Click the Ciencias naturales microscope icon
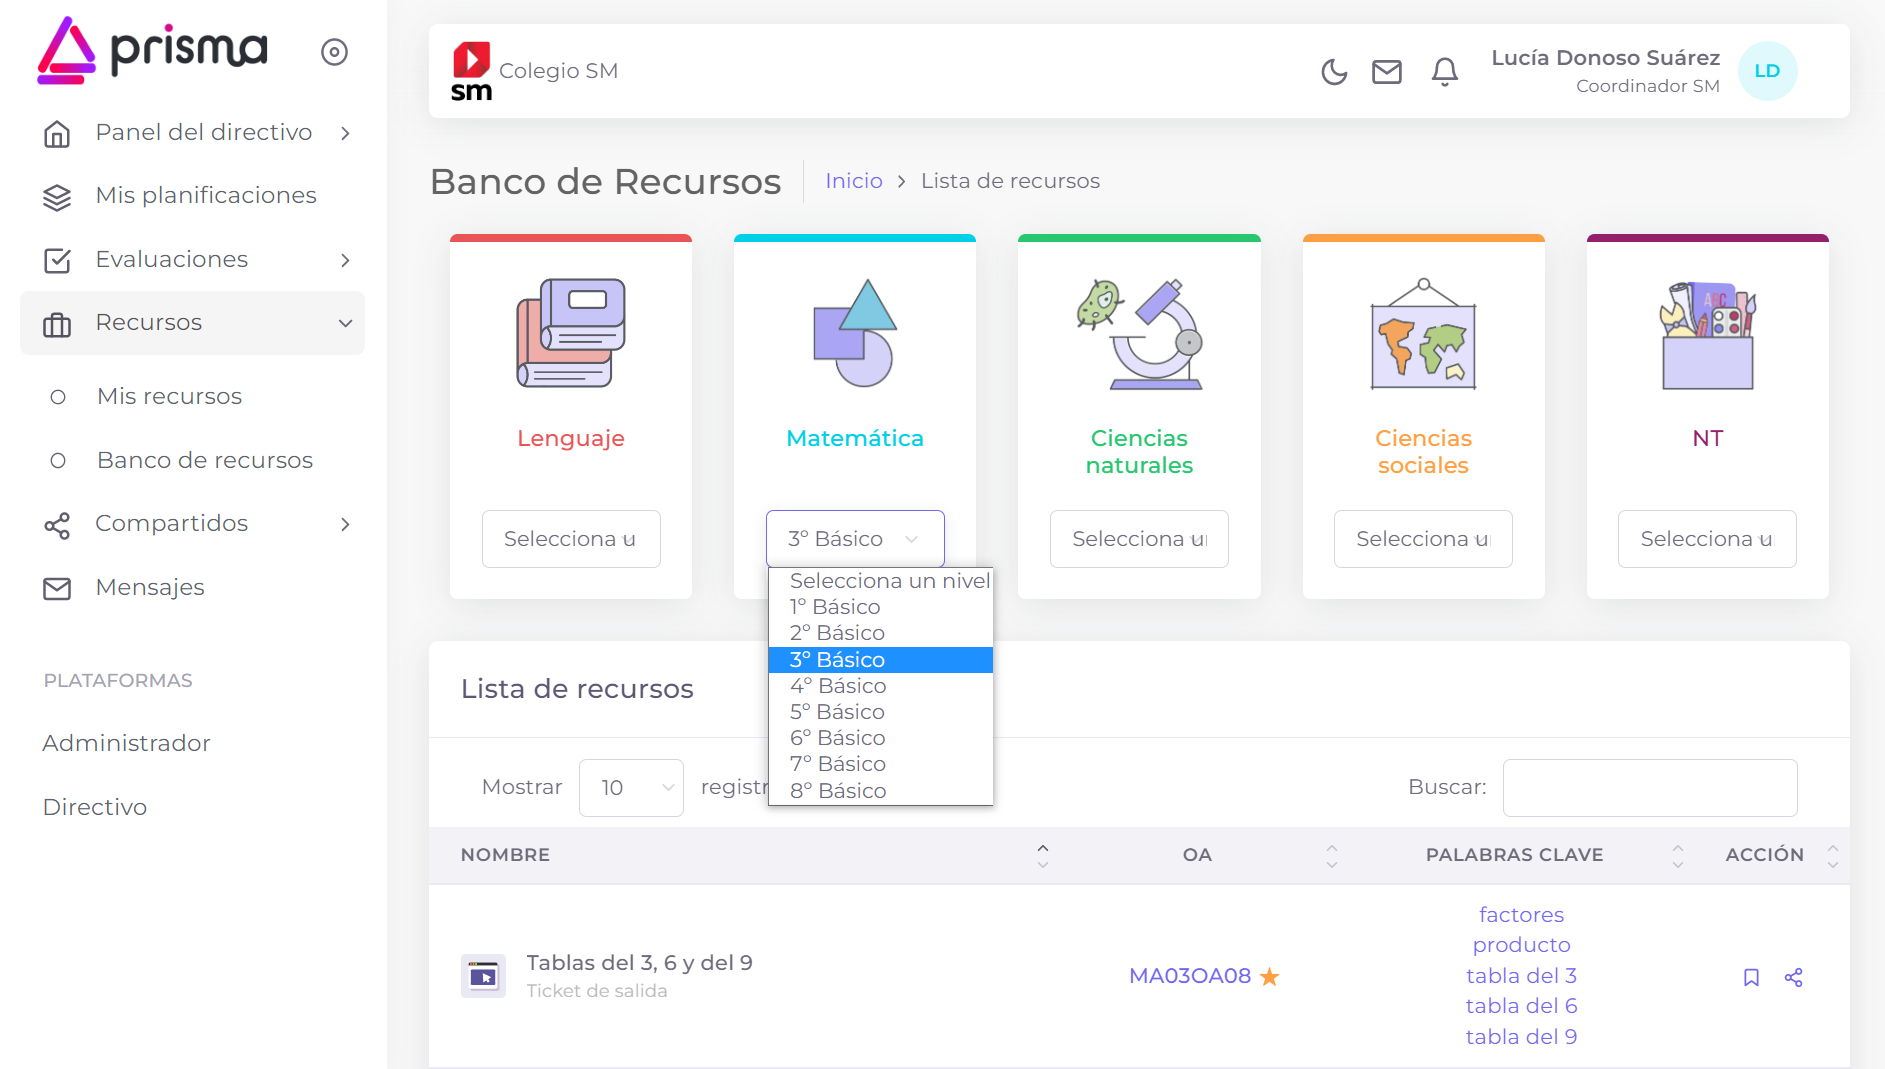This screenshot has width=1885, height=1069. pos(1139,333)
